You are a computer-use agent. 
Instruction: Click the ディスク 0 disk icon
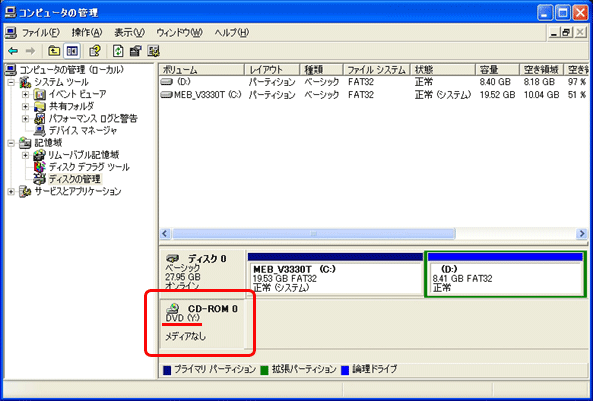[x=172, y=259]
